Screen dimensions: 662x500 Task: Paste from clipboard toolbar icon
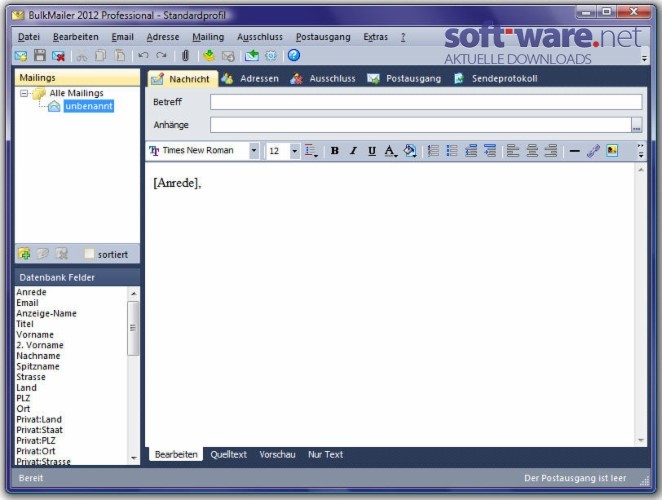(120, 55)
